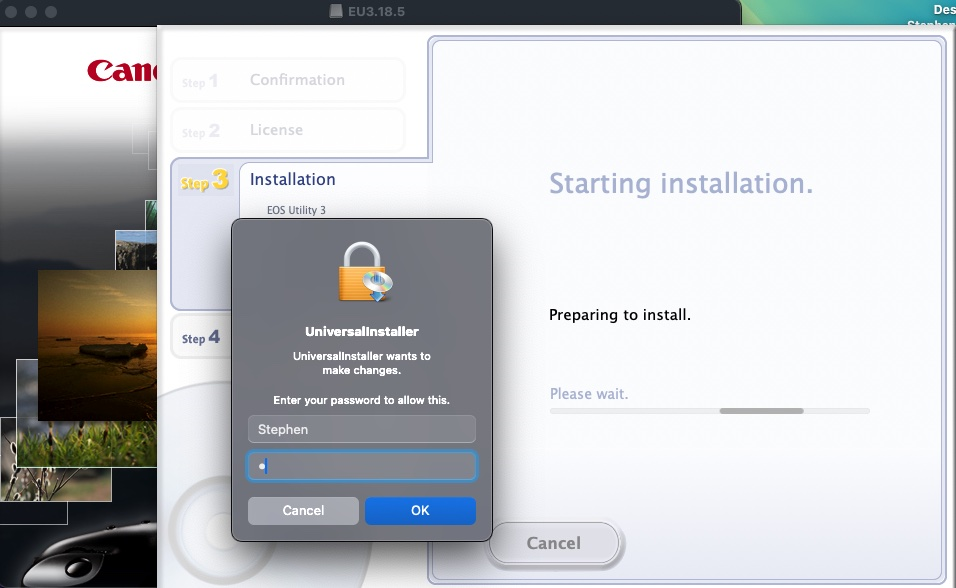The height and width of the screenshot is (588, 956).
Task: Click the padlock icon in the password dialog
Action: 362,272
